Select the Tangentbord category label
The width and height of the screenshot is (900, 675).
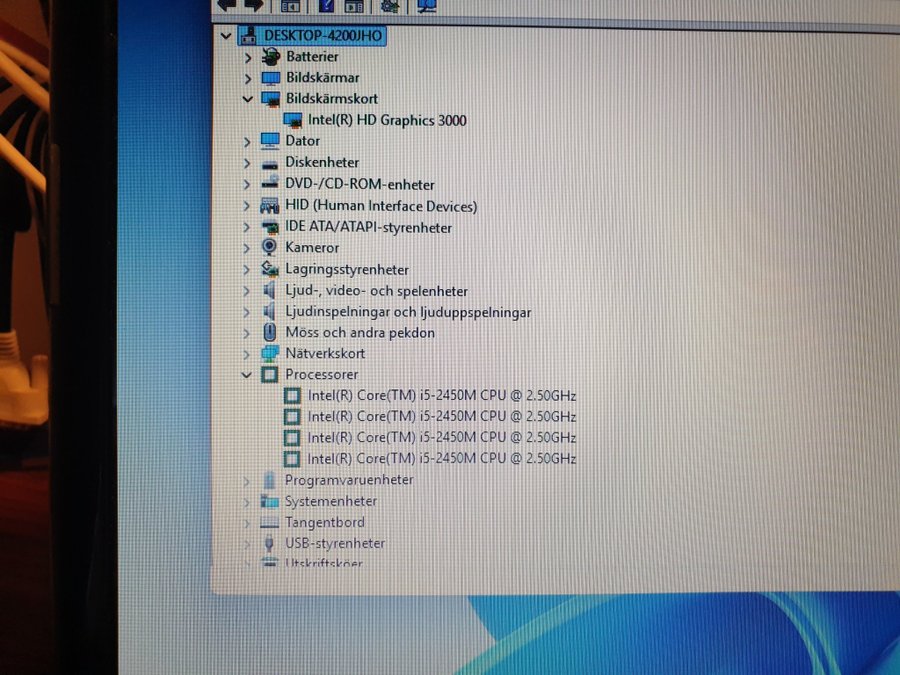coord(324,522)
